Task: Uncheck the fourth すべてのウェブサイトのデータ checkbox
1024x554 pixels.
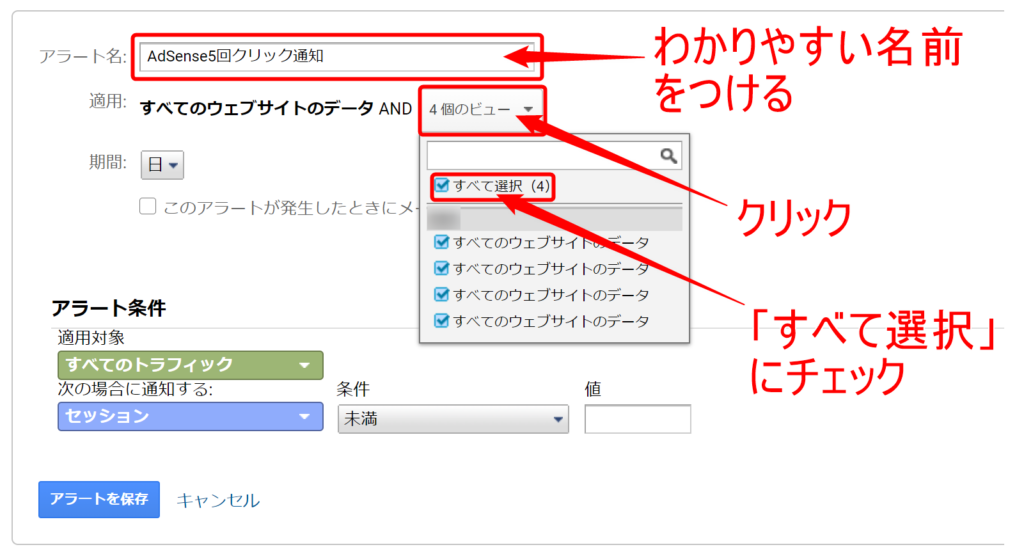Action: pos(441,321)
